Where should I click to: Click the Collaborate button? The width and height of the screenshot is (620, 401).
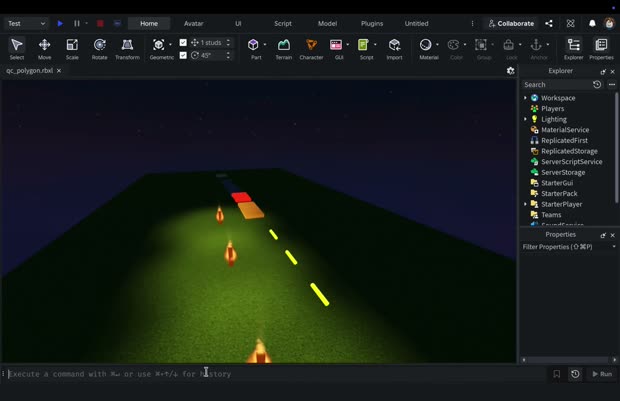pyautogui.click(x=511, y=23)
